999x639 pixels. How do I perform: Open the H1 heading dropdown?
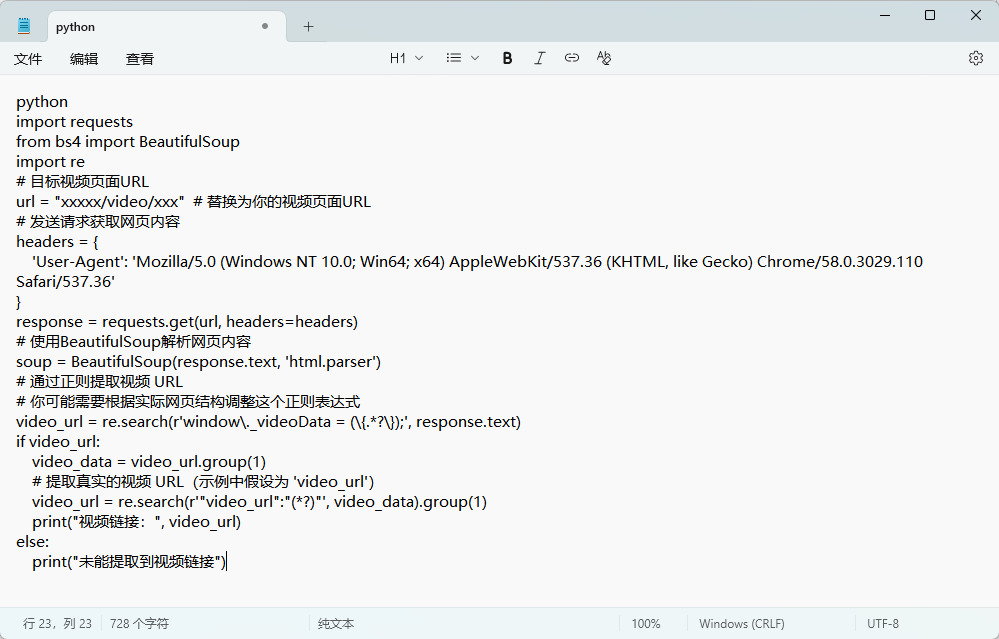tap(406, 58)
